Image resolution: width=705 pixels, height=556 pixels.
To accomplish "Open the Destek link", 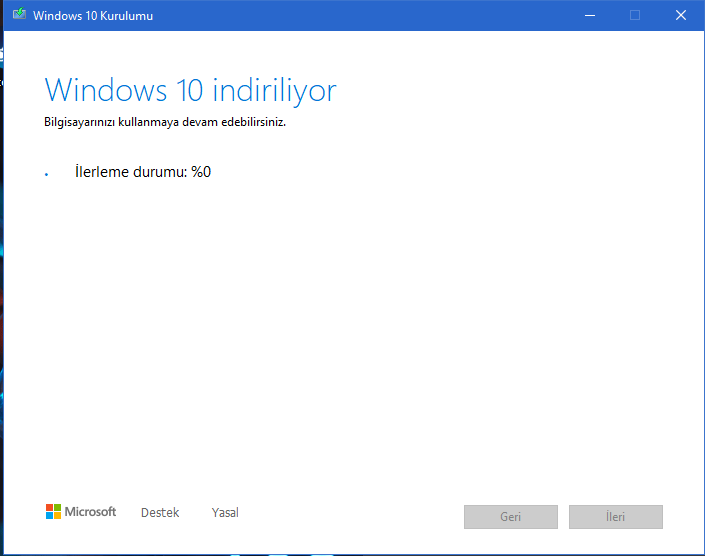I will coord(160,512).
